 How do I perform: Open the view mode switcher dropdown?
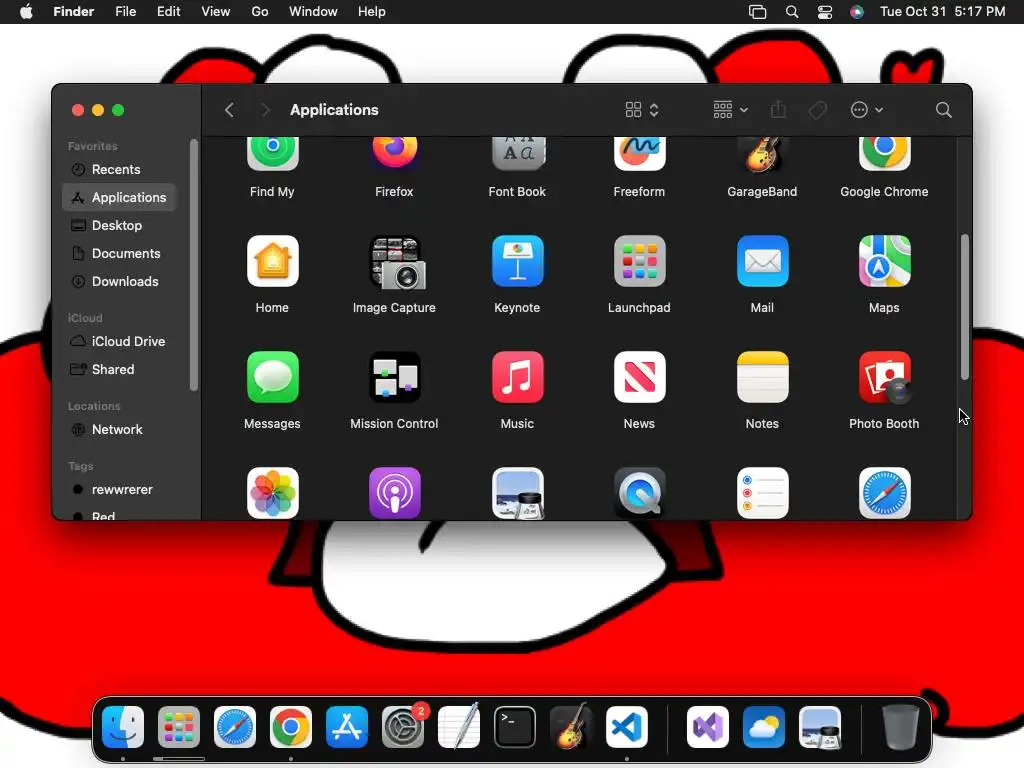point(642,110)
